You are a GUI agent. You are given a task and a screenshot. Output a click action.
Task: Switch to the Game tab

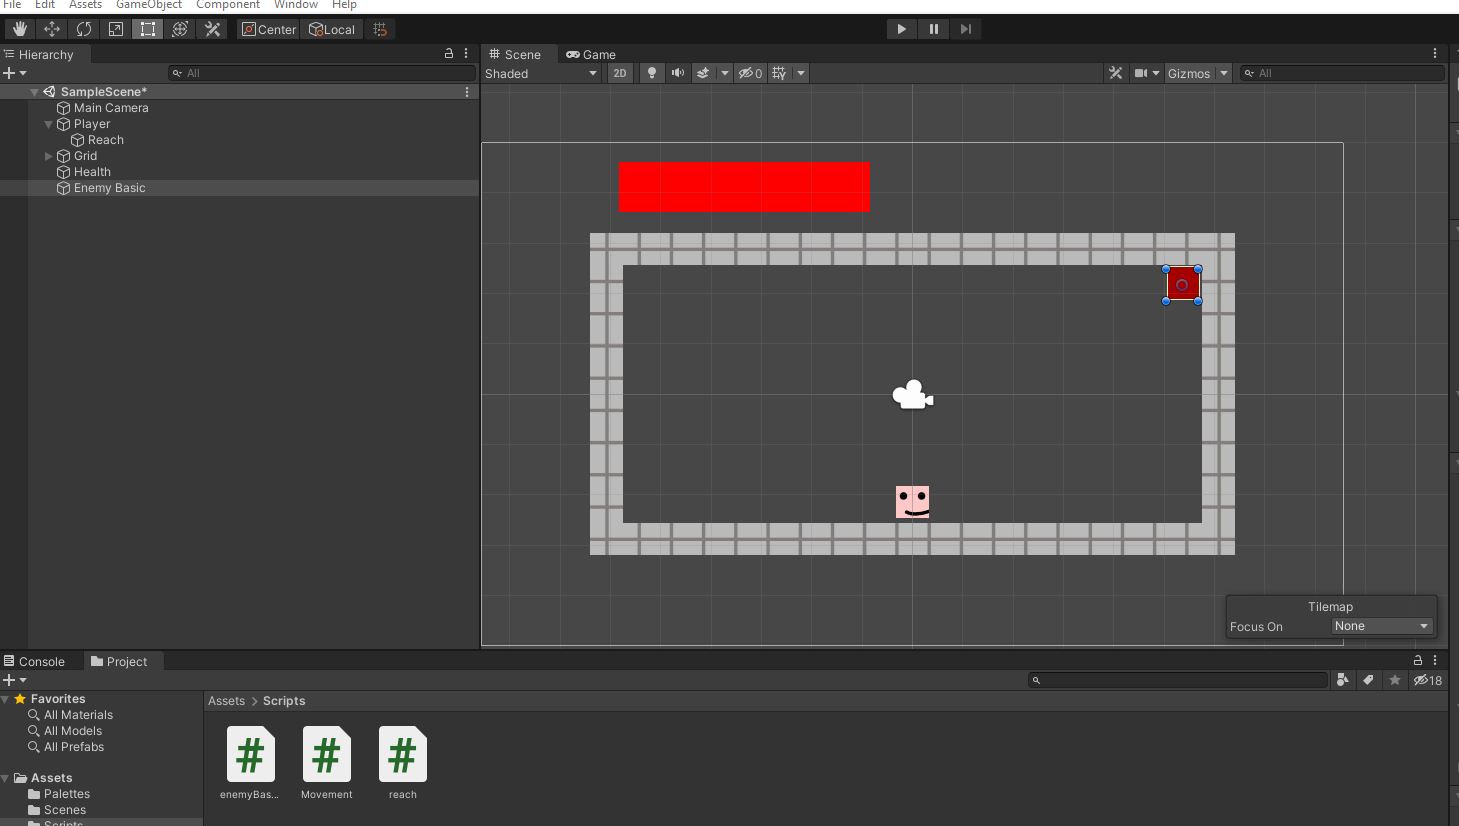[x=591, y=54]
